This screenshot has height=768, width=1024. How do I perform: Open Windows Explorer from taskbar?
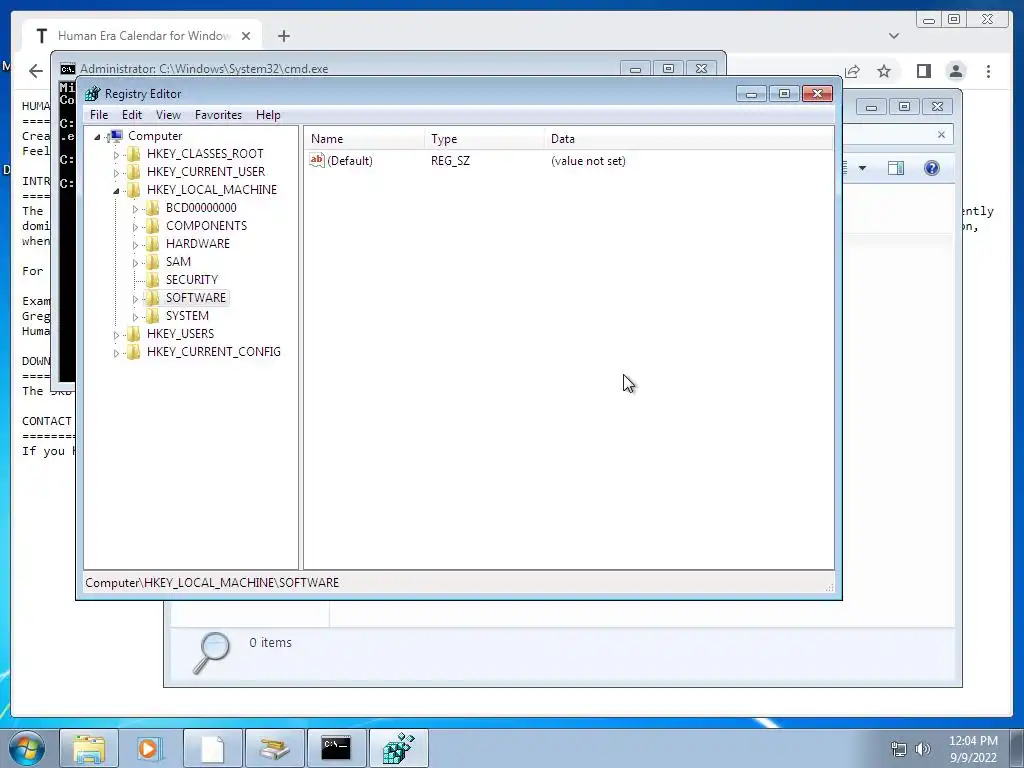coord(89,748)
